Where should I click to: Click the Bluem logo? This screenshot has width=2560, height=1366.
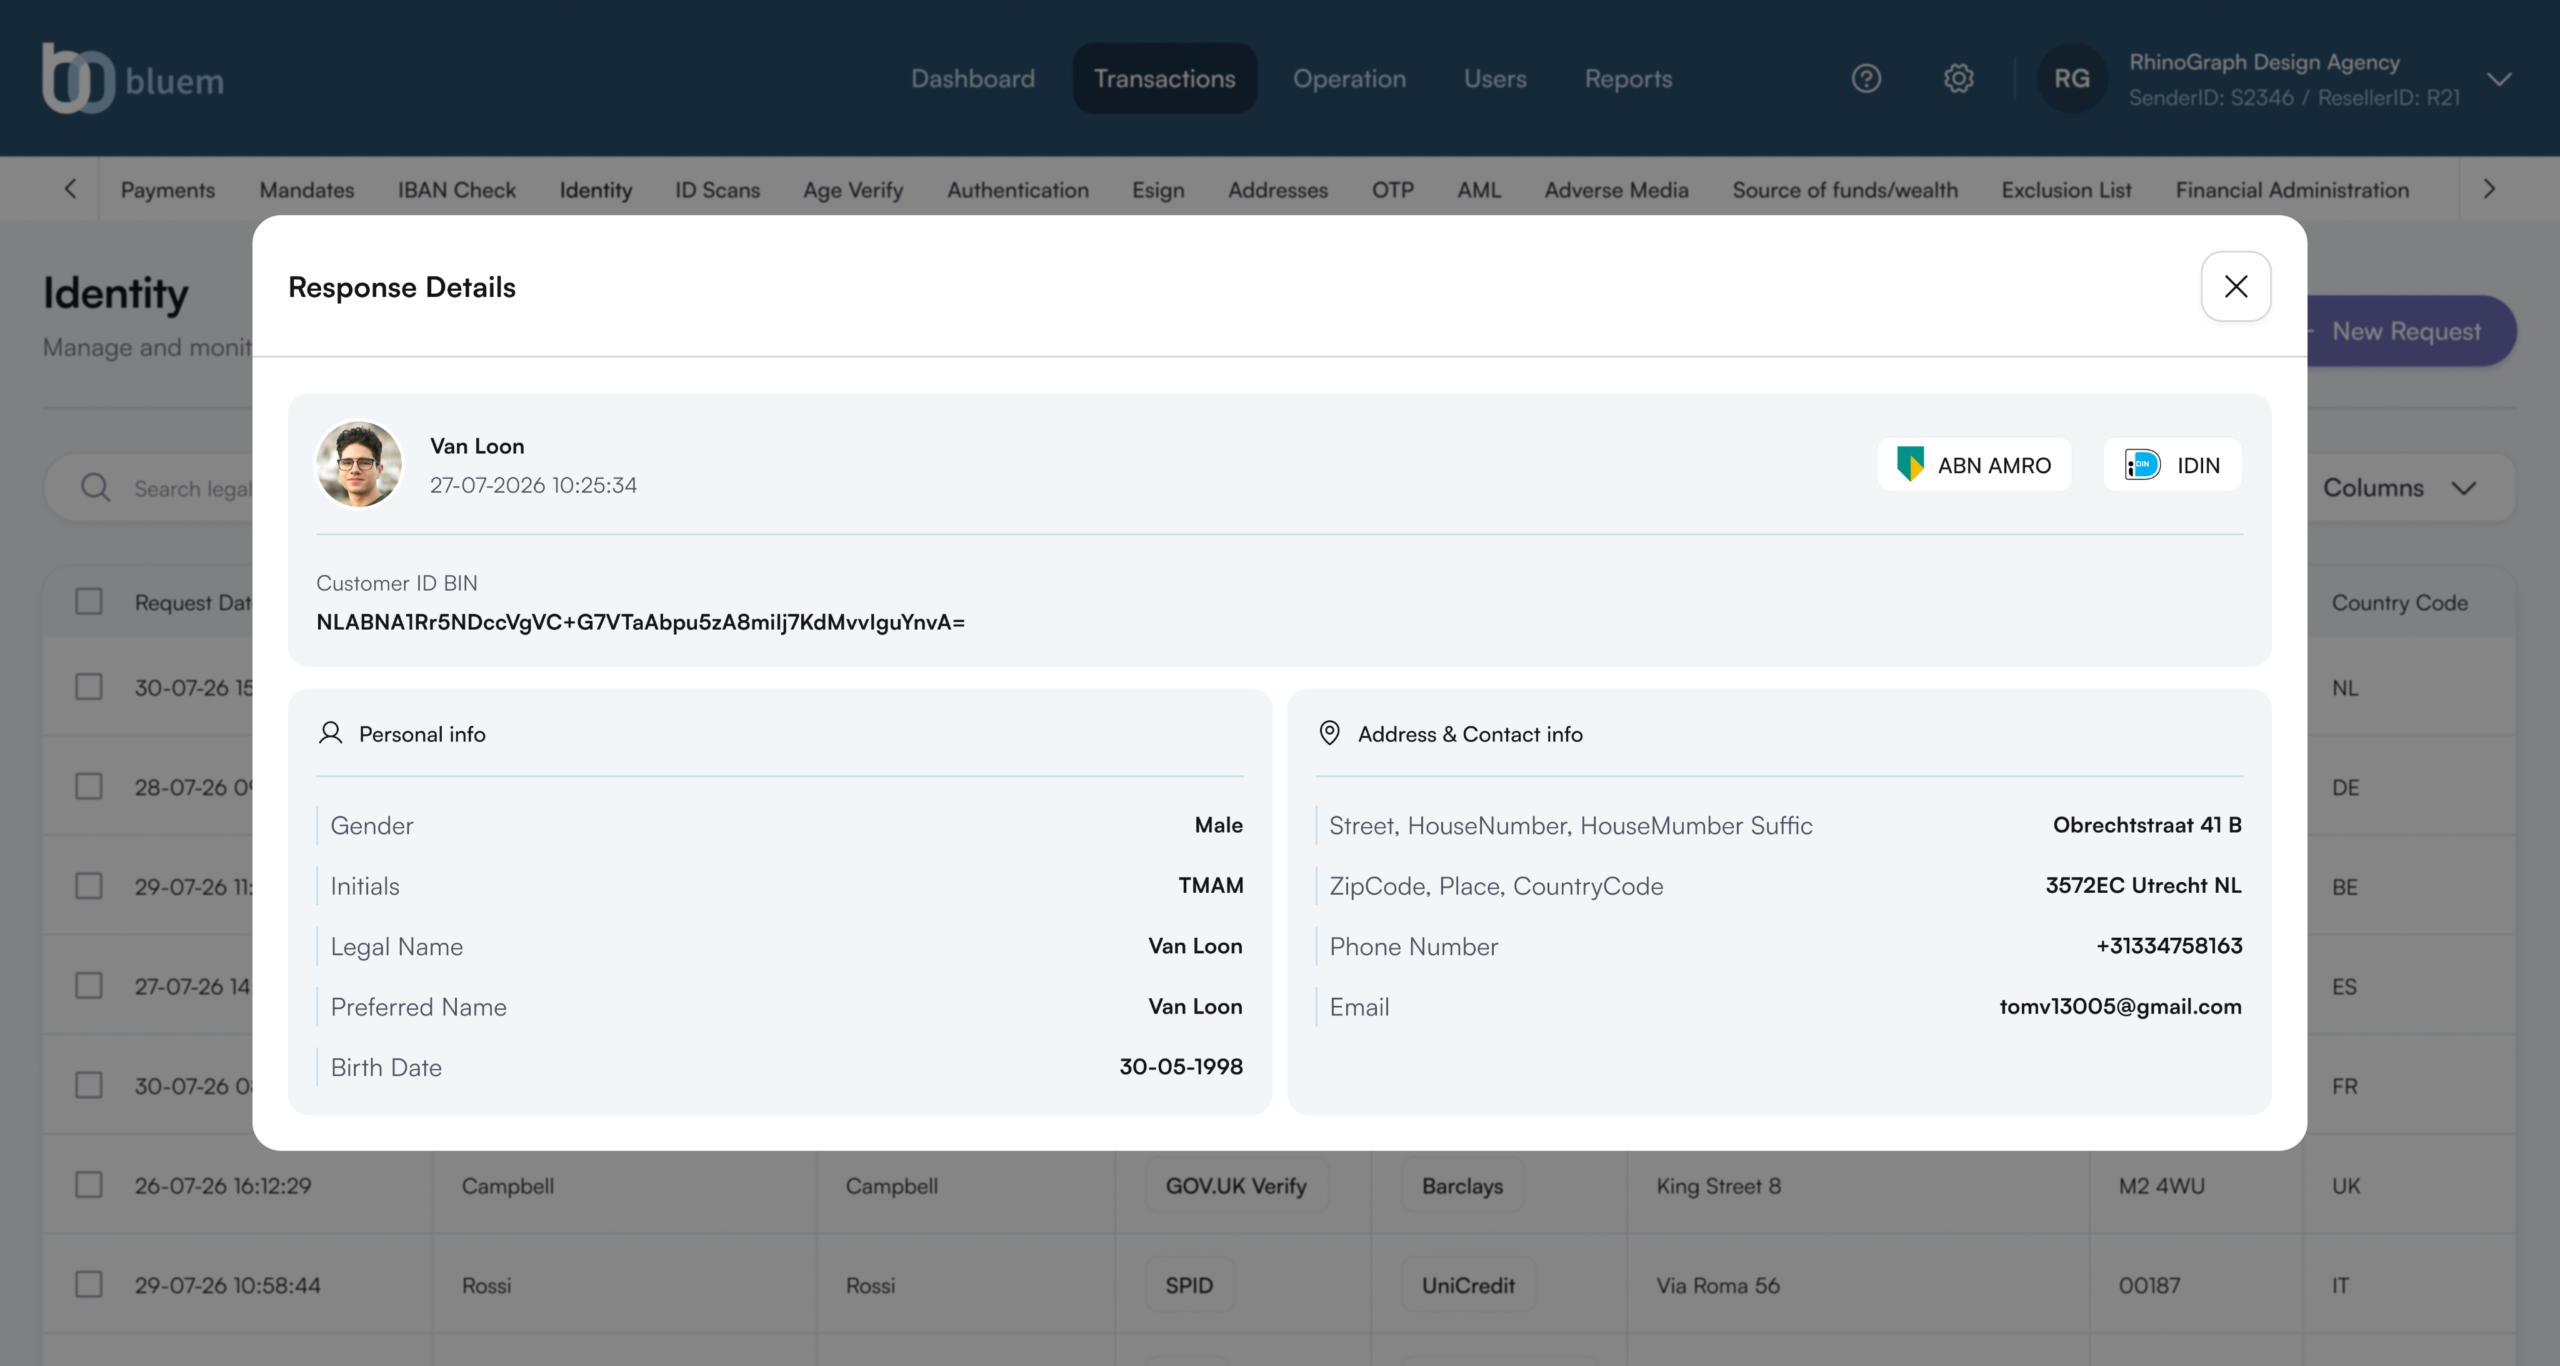tap(133, 78)
